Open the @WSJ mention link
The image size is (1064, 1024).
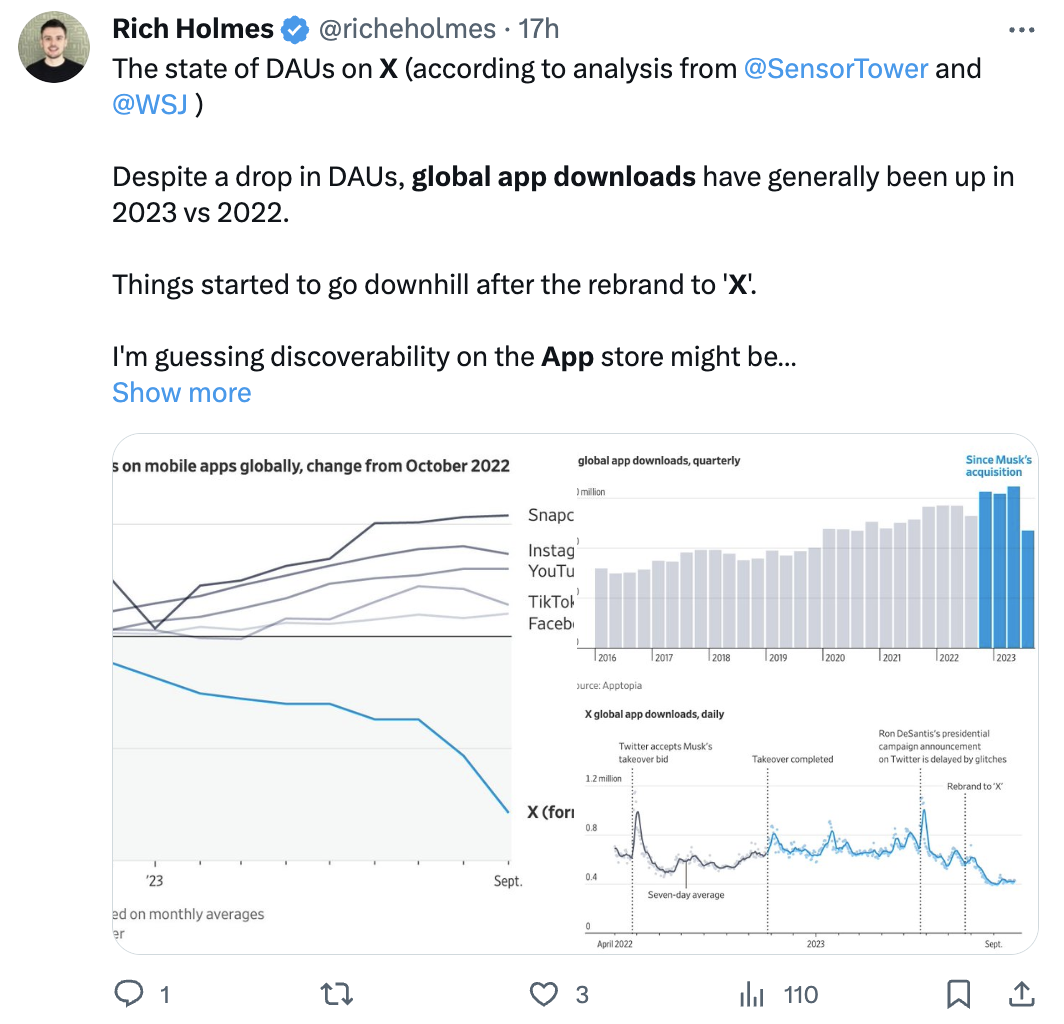[x=150, y=104]
